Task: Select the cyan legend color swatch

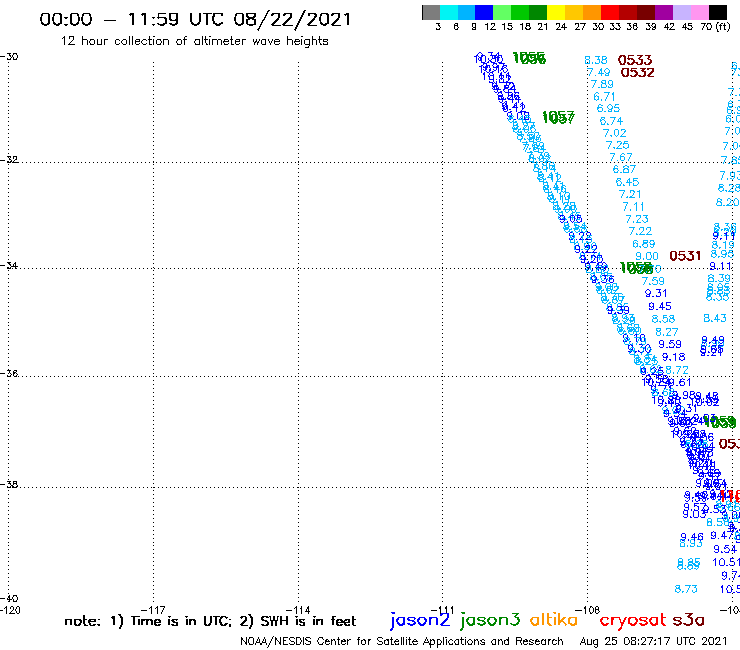Action: pos(449,12)
